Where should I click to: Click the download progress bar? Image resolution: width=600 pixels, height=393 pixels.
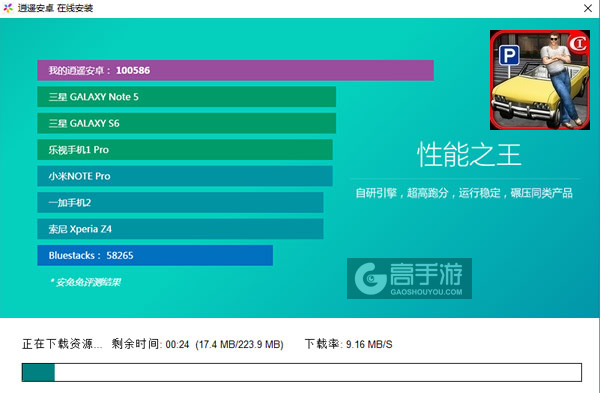(302, 372)
